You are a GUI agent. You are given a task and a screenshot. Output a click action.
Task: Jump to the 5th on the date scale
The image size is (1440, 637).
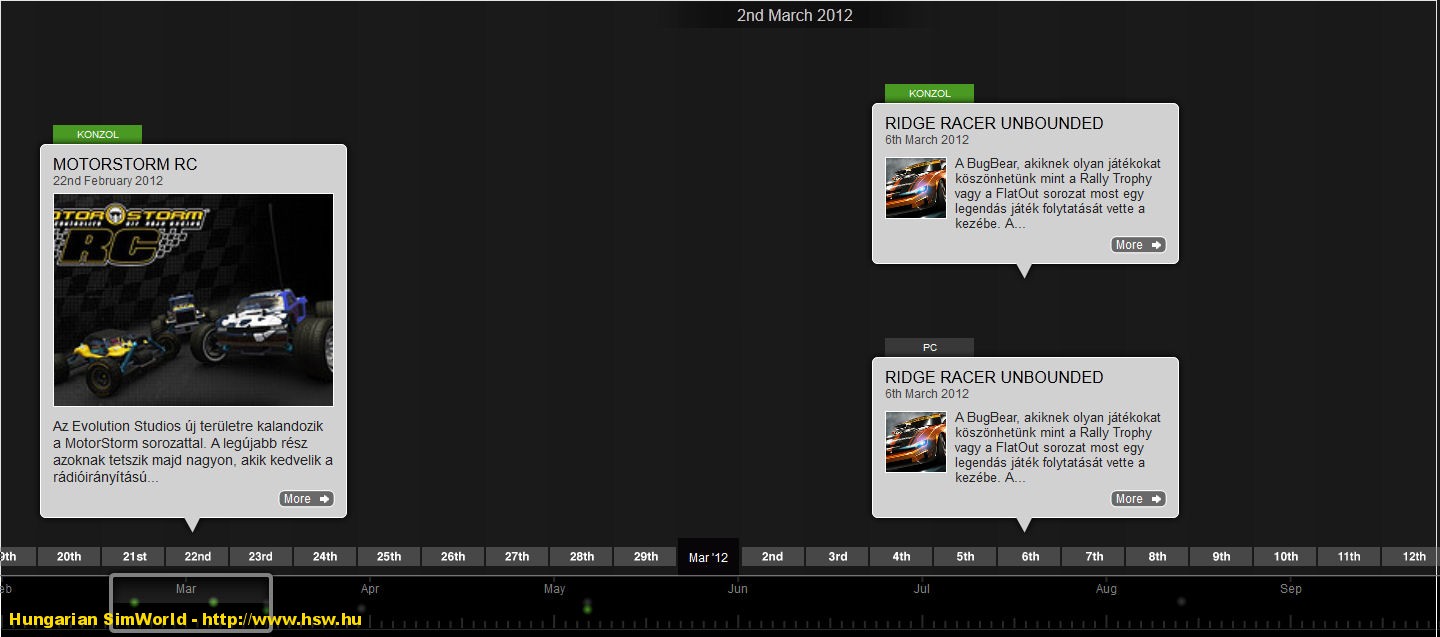(965, 557)
